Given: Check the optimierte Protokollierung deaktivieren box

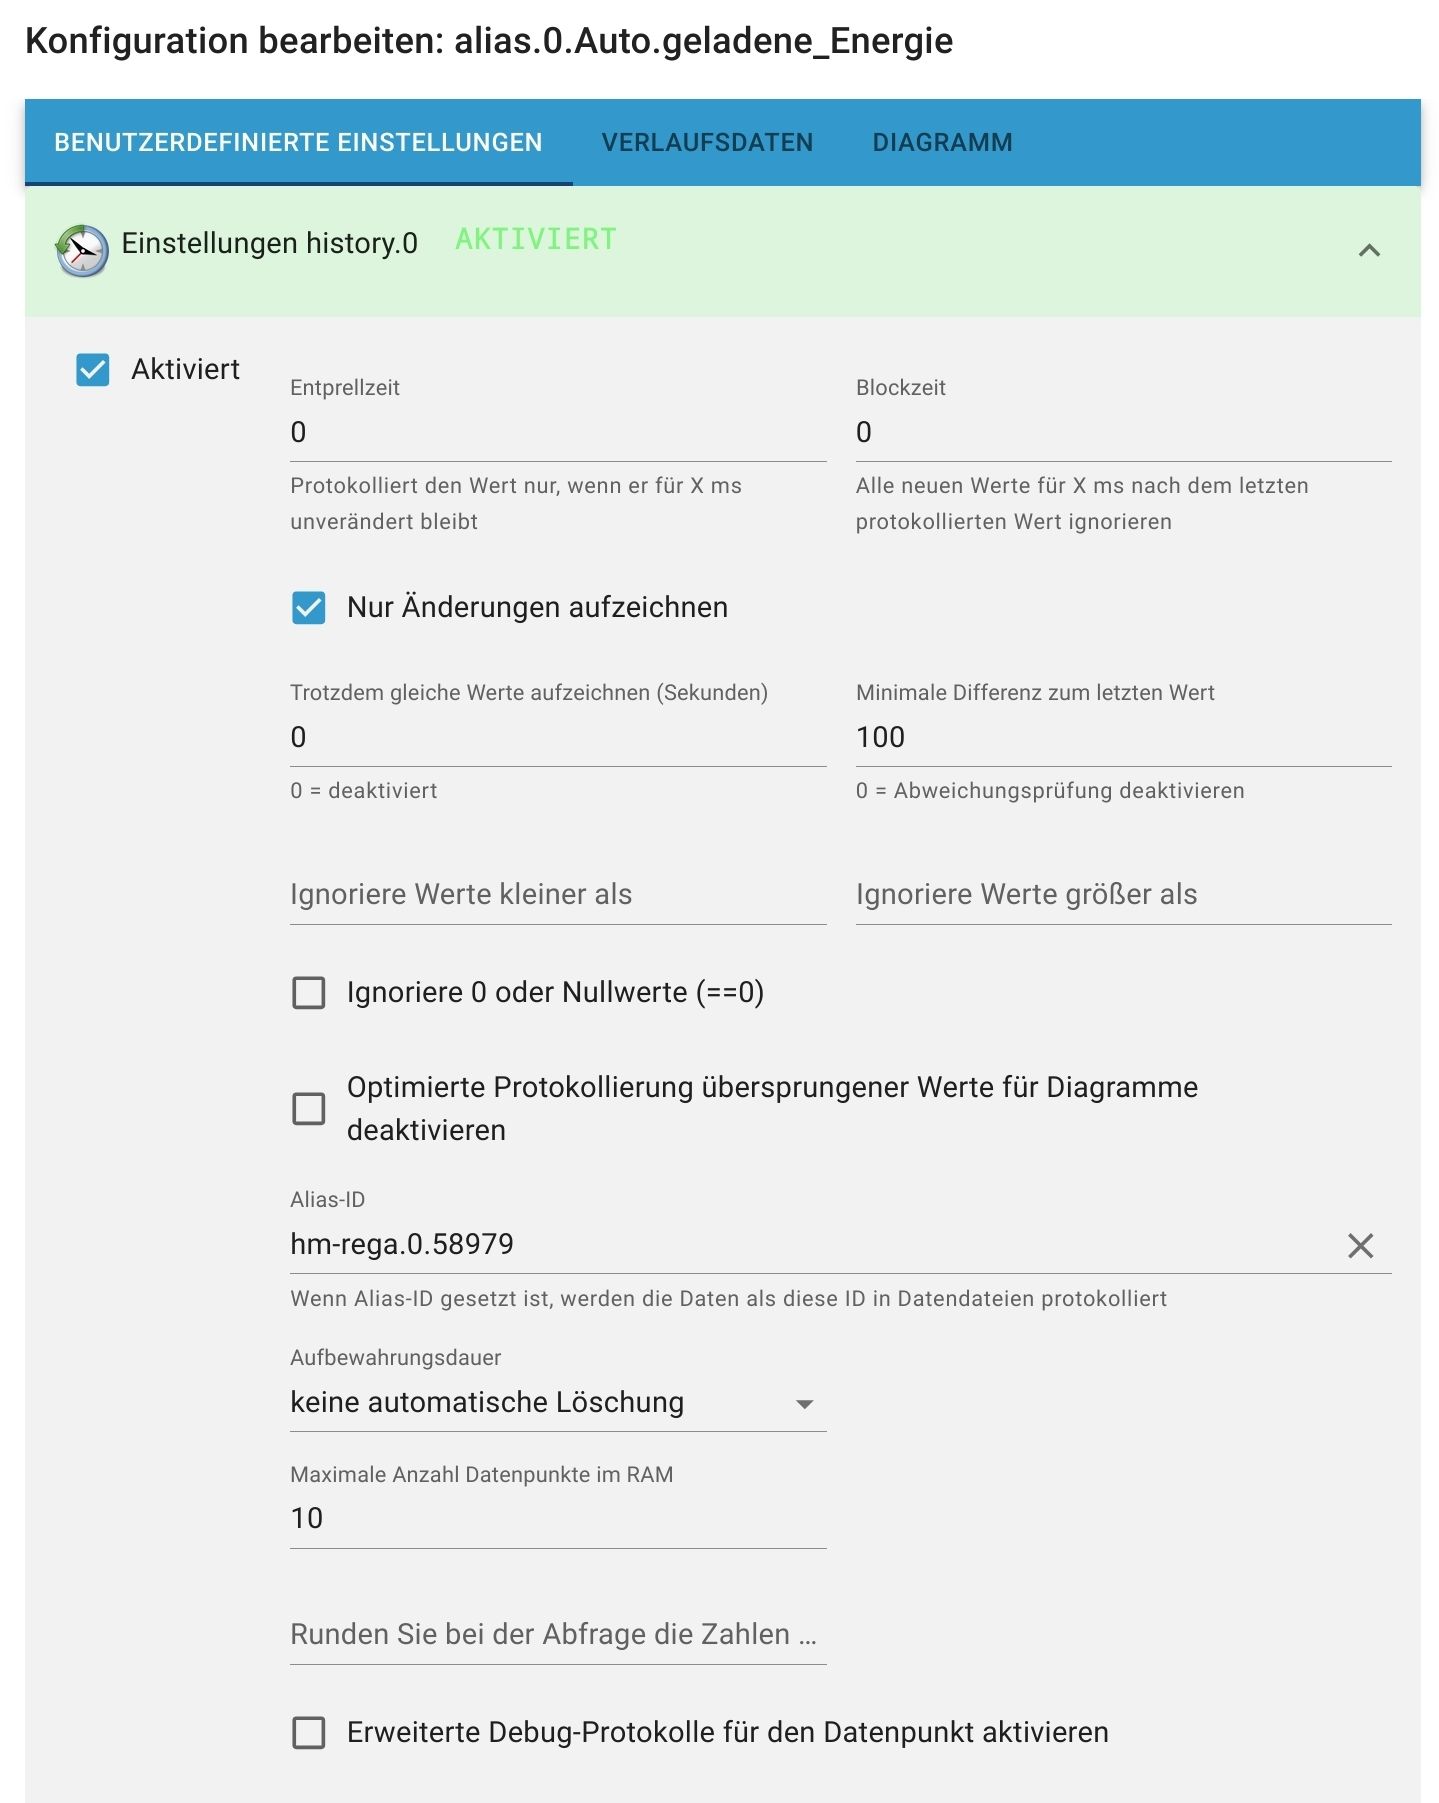Looking at the screenshot, I should pos(309,1109).
